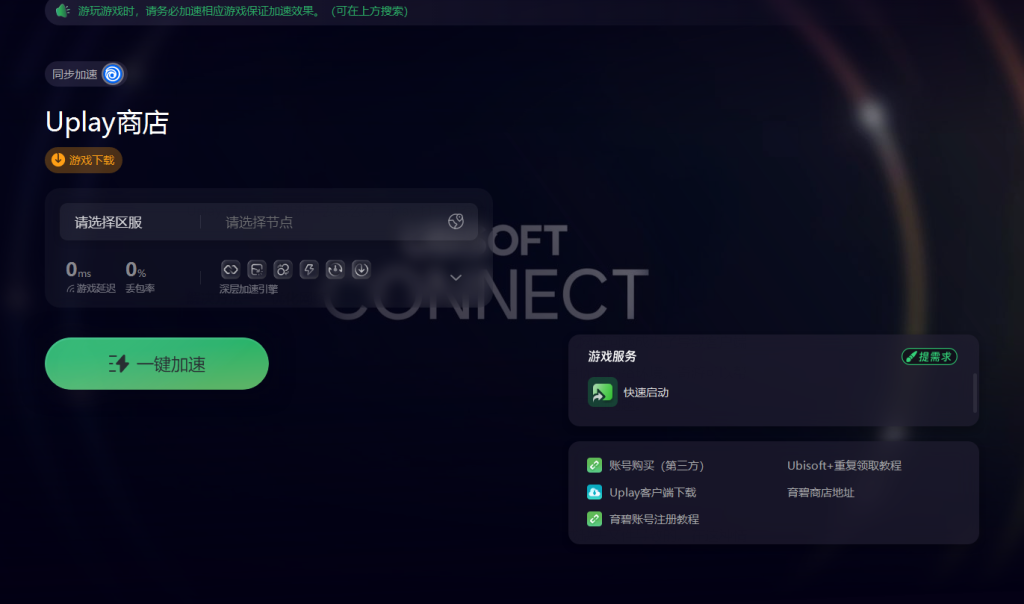Click the second deep acceleration engine icon

(257, 270)
